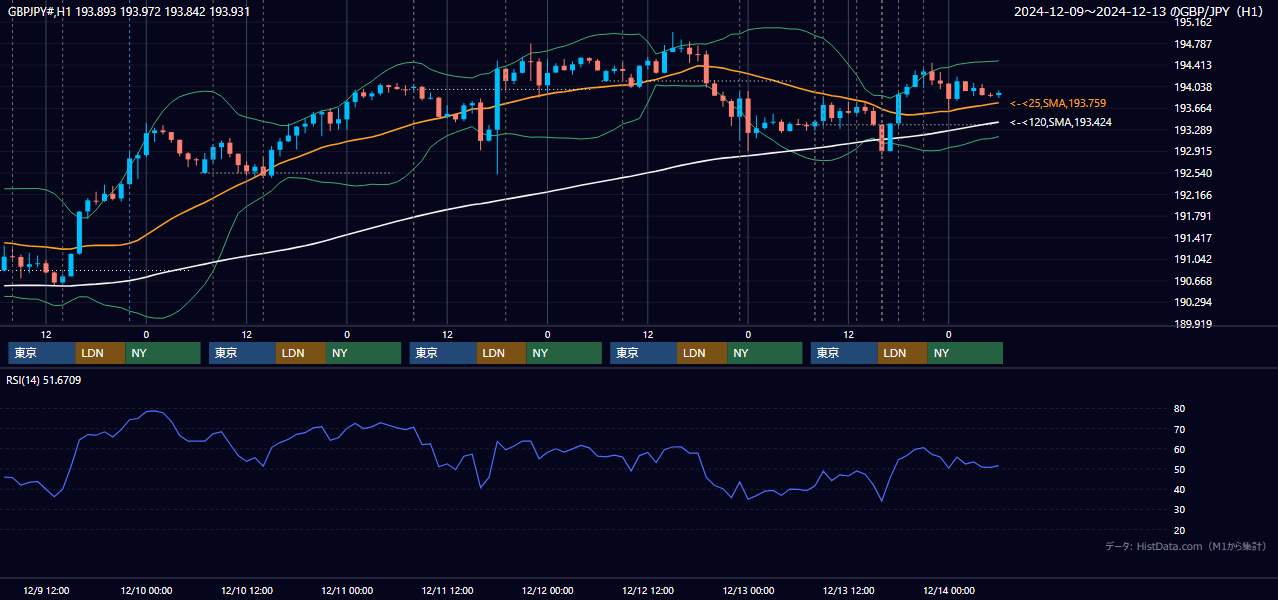The width and height of the screenshot is (1278, 600).
Task: Click RSI scale value 20
Action: 1180,530
